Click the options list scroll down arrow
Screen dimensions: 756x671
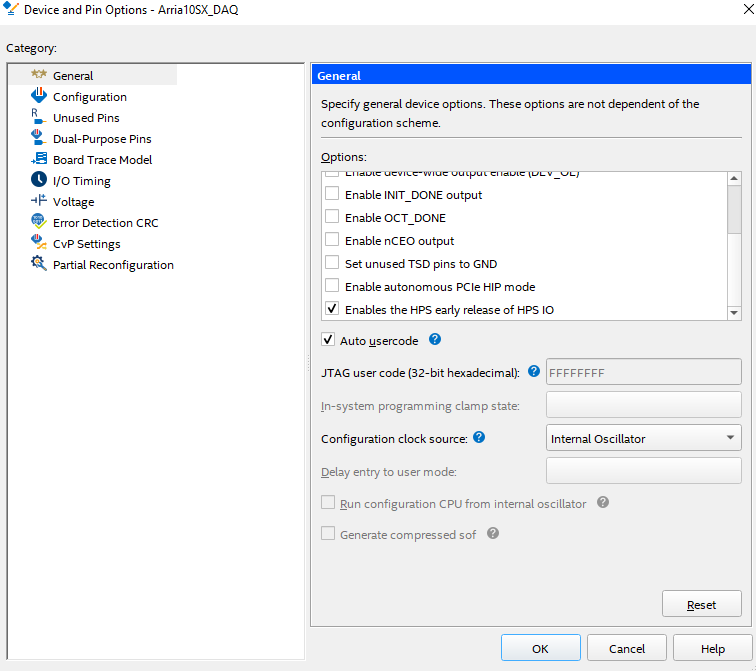tap(734, 313)
